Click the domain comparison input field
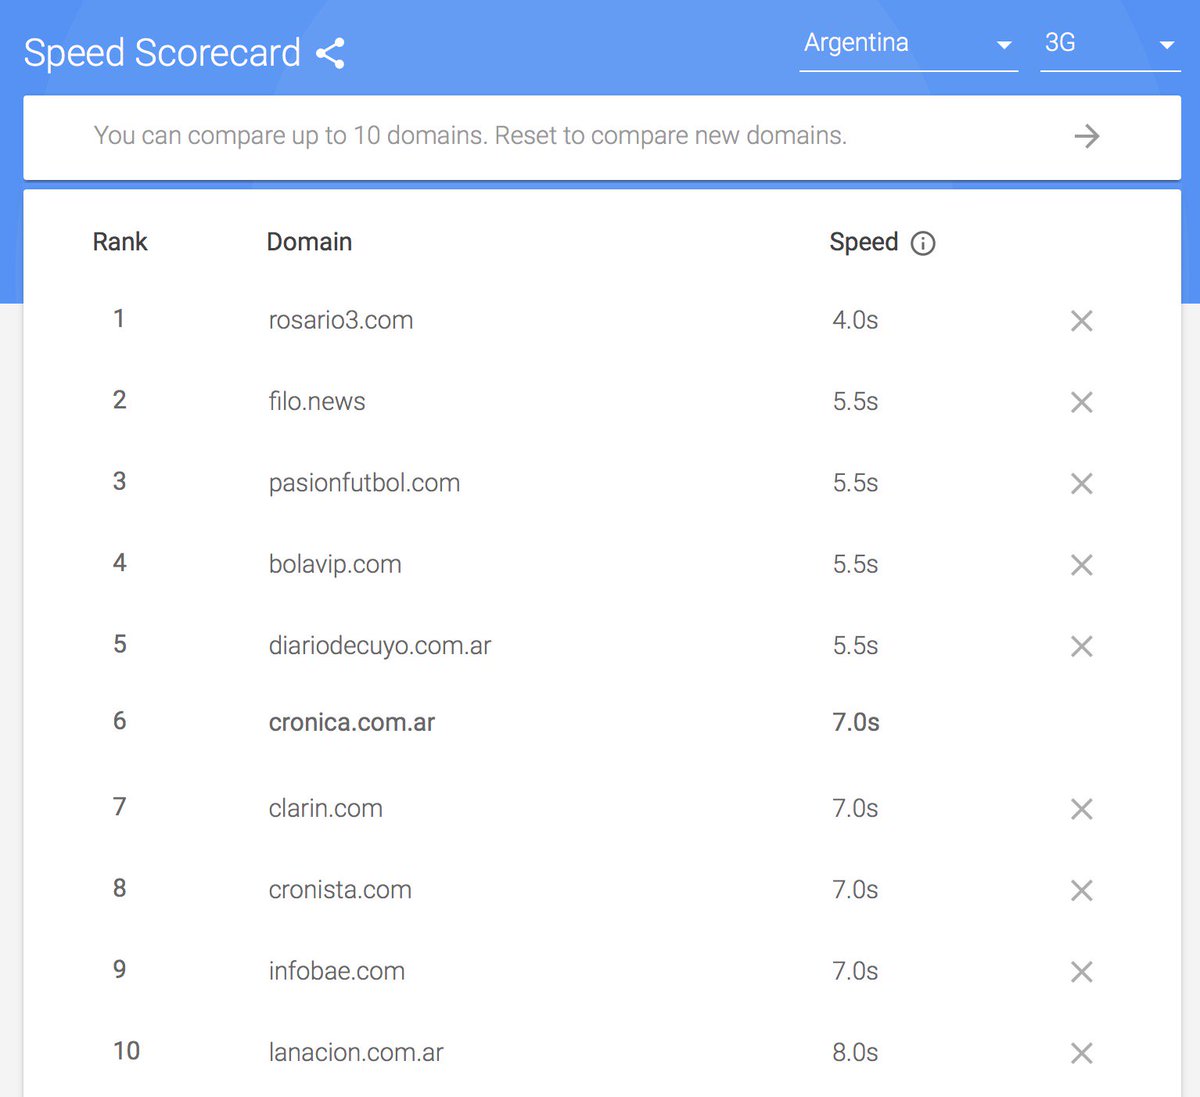Image resolution: width=1200 pixels, height=1097 pixels. [x=602, y=137]
